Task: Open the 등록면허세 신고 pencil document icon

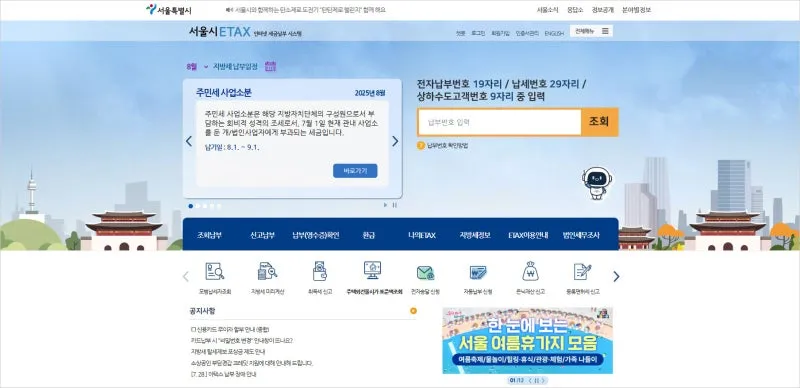Action: (x=582, y=271)
